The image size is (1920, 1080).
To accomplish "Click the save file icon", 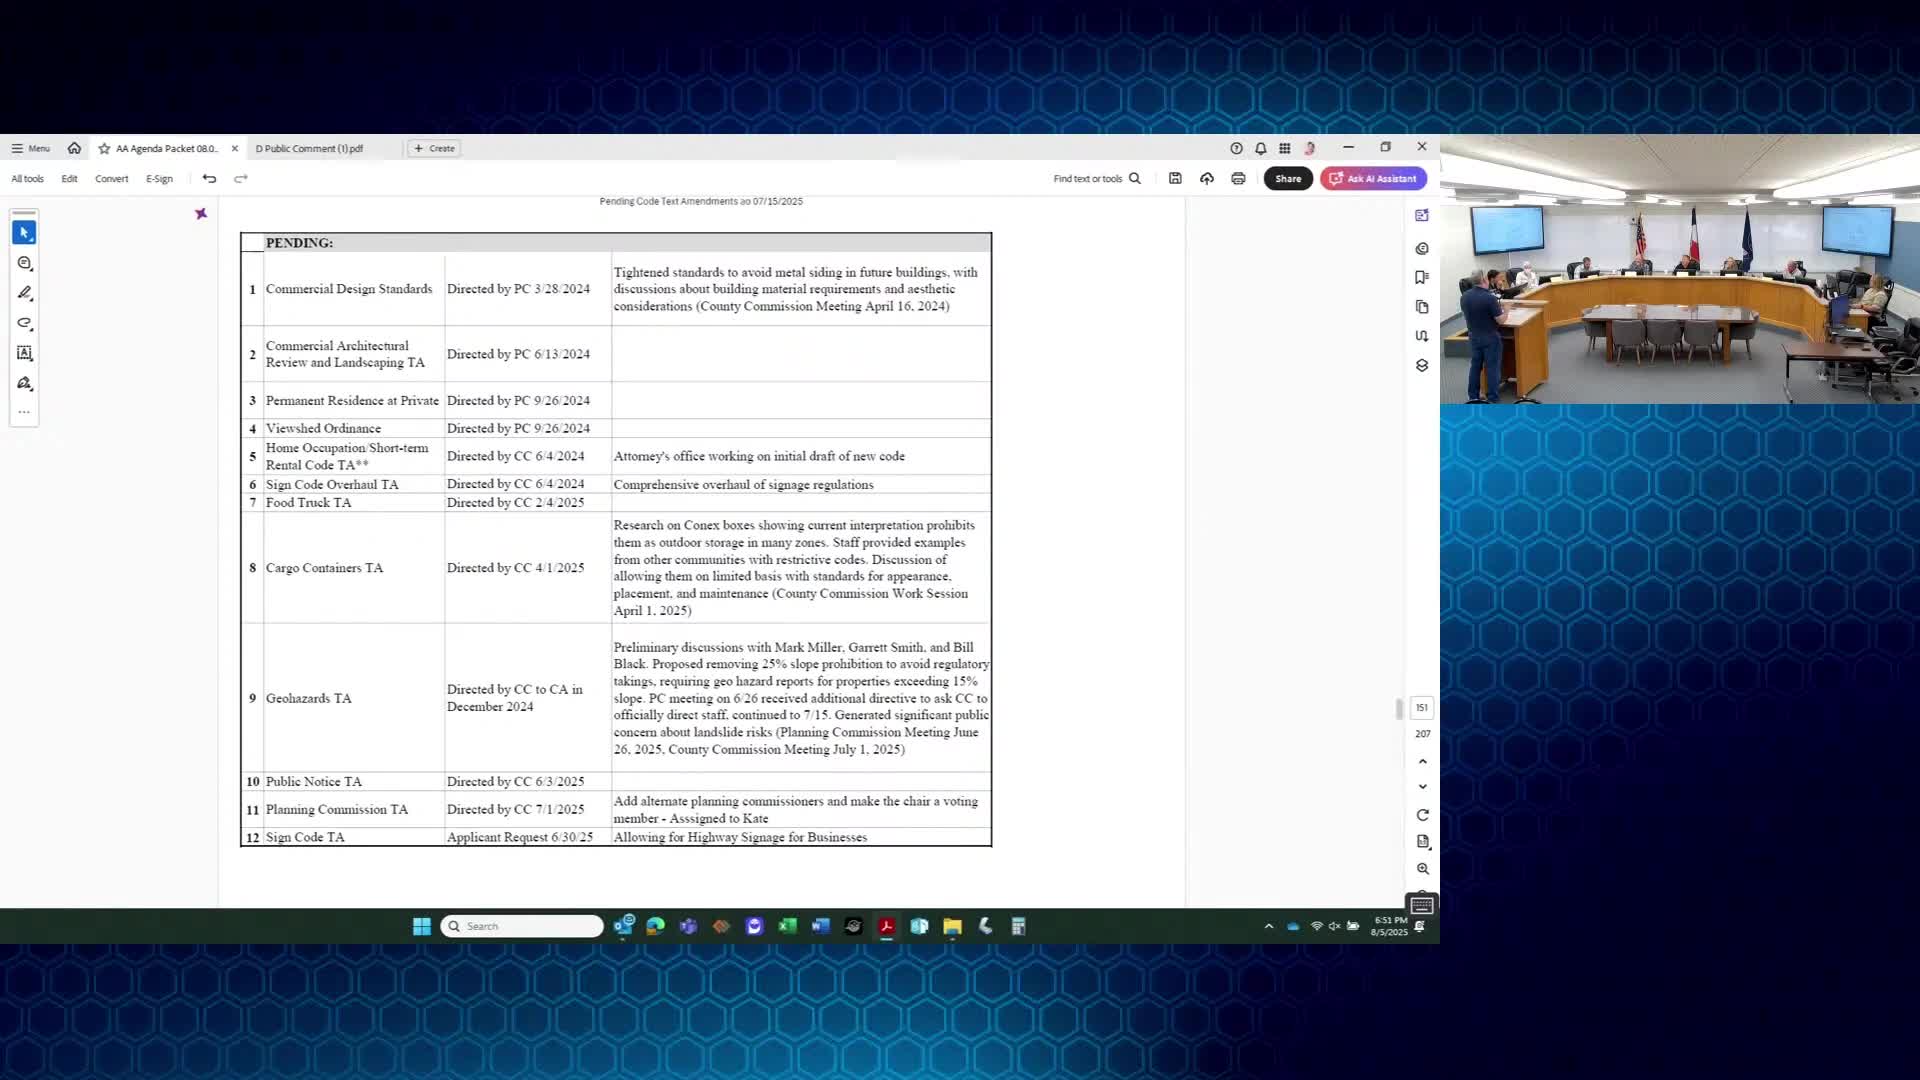I will pos(1175,178).
